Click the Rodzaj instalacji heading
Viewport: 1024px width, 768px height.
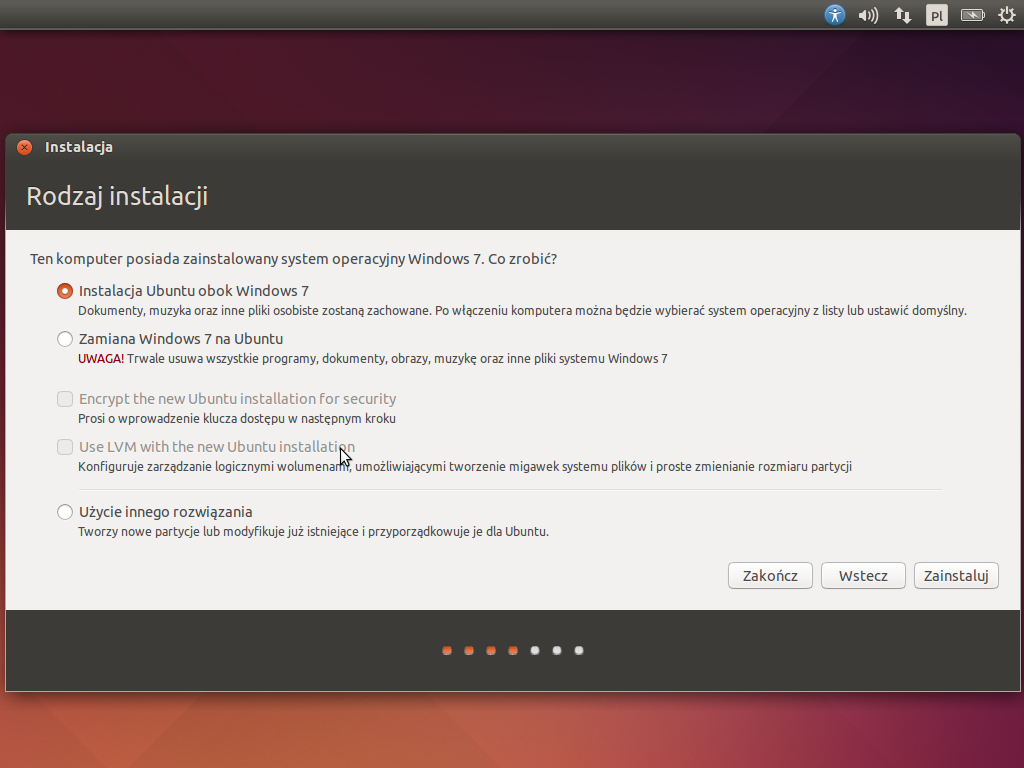117,197
